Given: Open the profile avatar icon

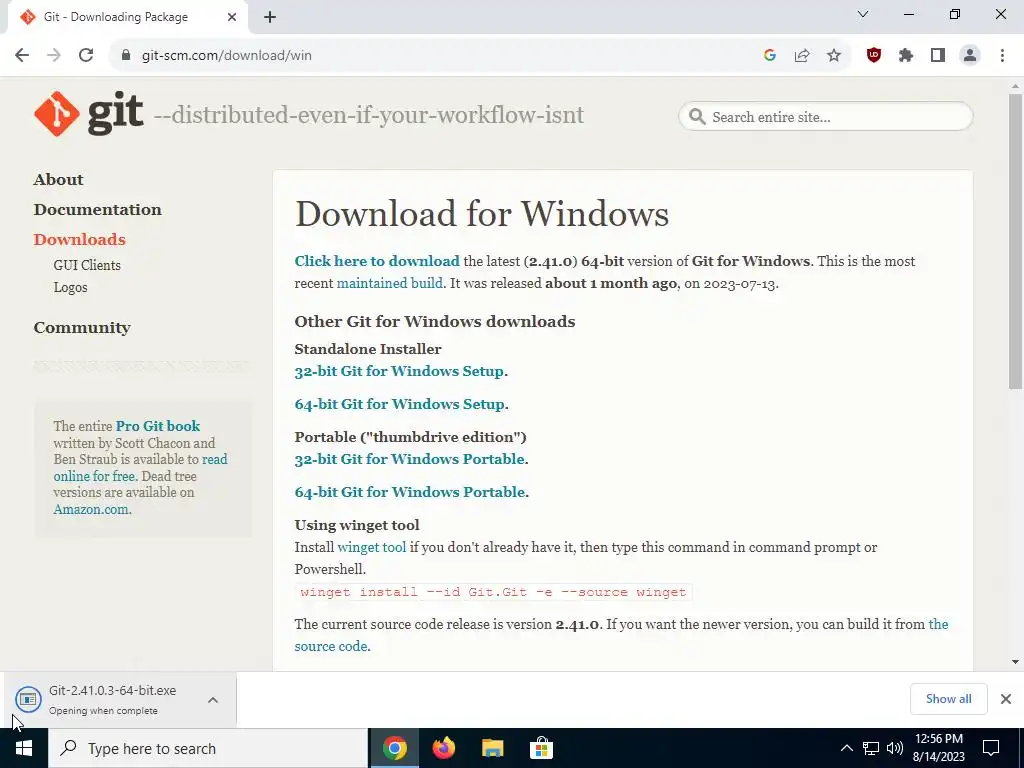Looking at the screenshot, I should click(970, 56).
